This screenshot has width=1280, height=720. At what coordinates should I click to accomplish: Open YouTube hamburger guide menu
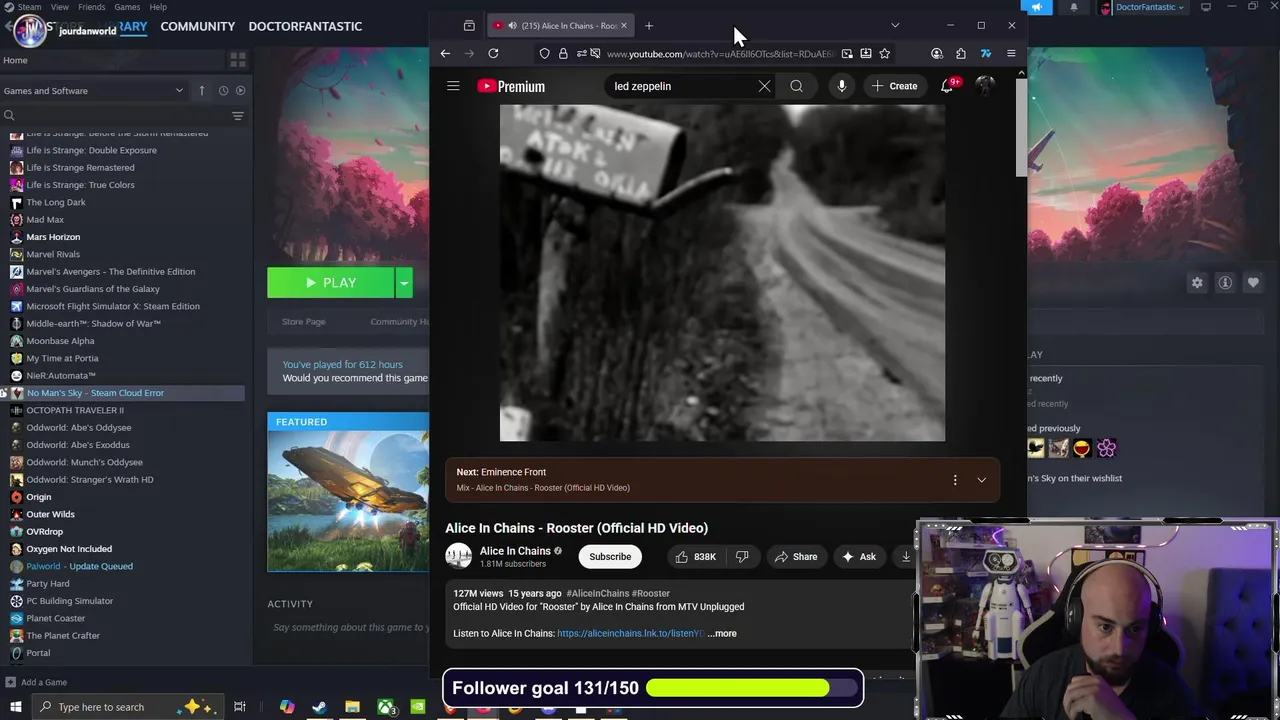click(453, 86)
